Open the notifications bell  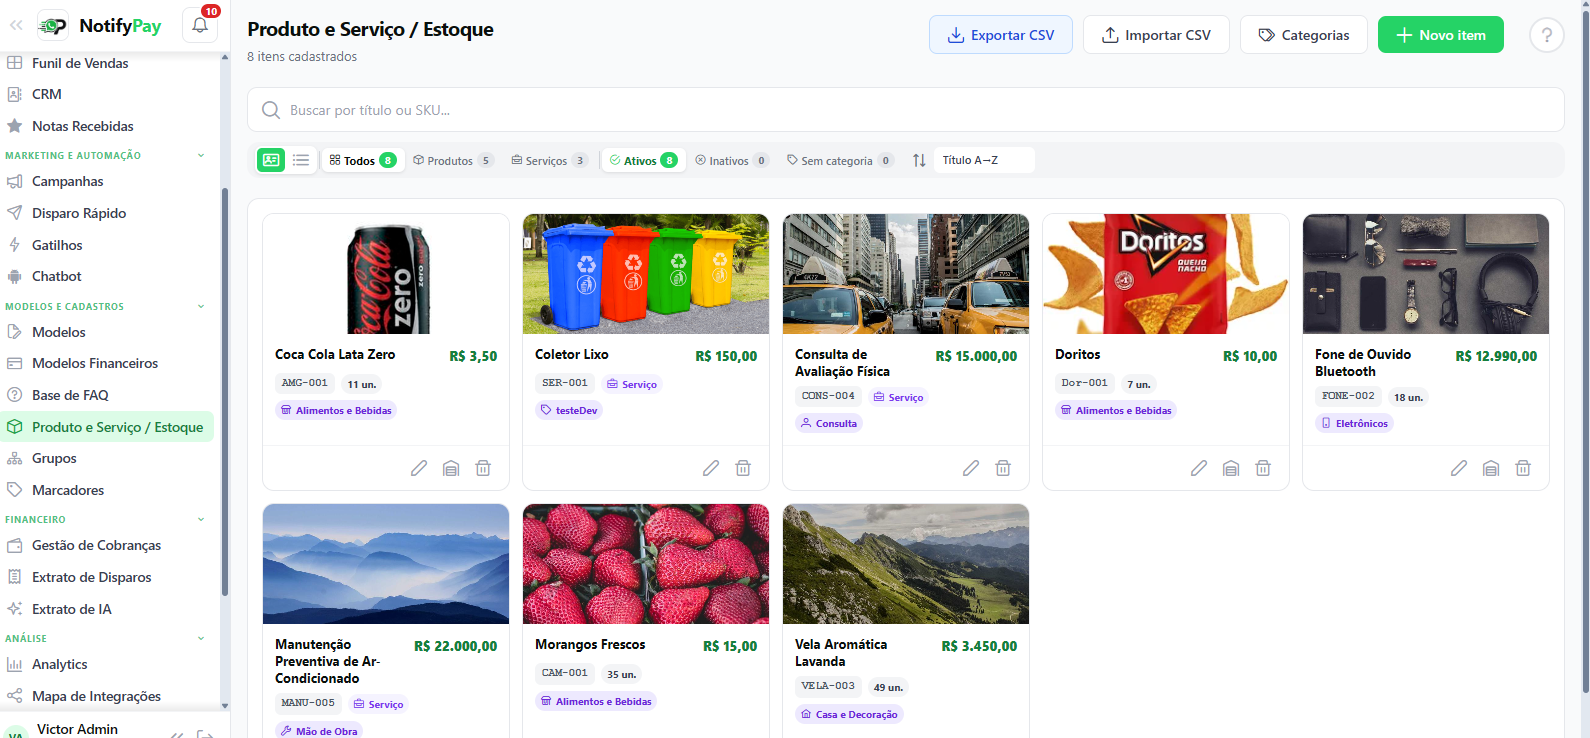pos(200,26)
